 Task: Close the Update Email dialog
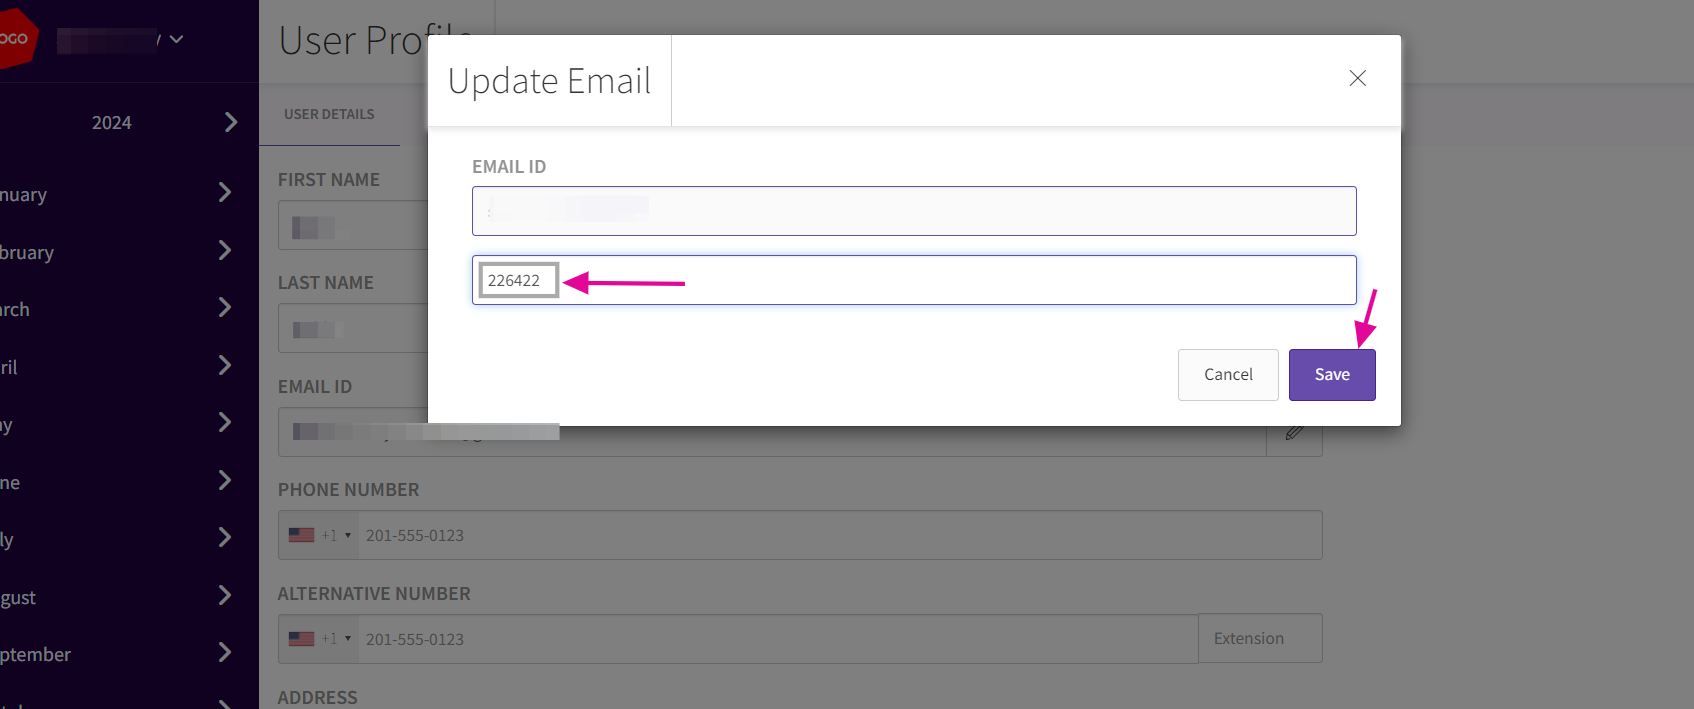click(1357, 78)
